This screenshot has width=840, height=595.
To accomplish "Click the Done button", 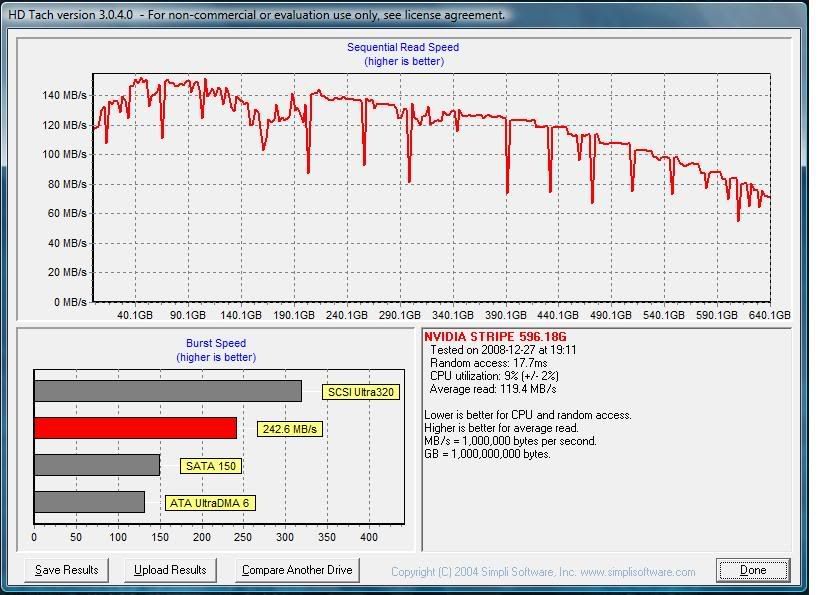I will point(753,569).
